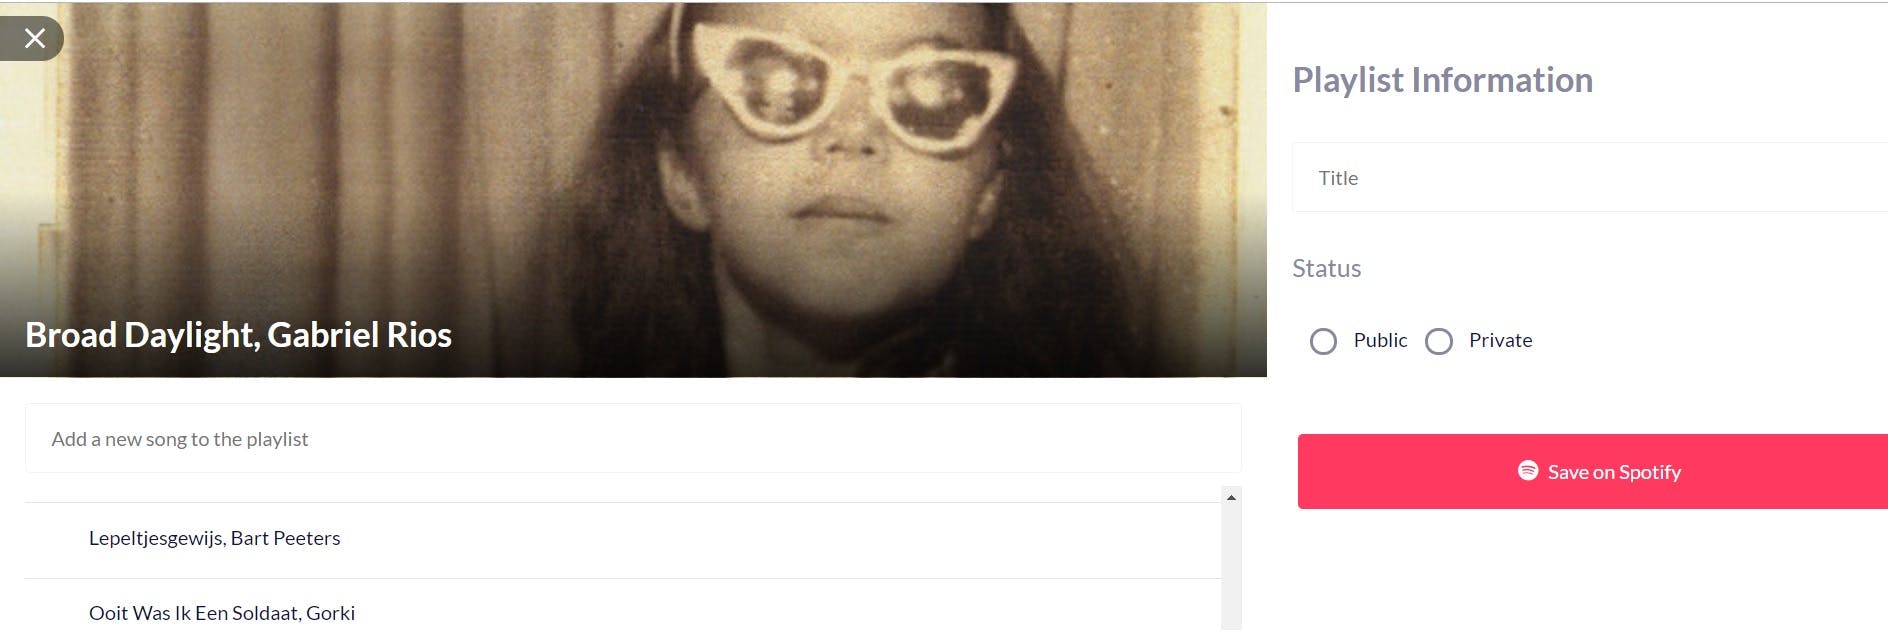Click the song list scrollbar up arrow
The image size is (1888, 639).
pyautogui.click(x=1232, y=497)
